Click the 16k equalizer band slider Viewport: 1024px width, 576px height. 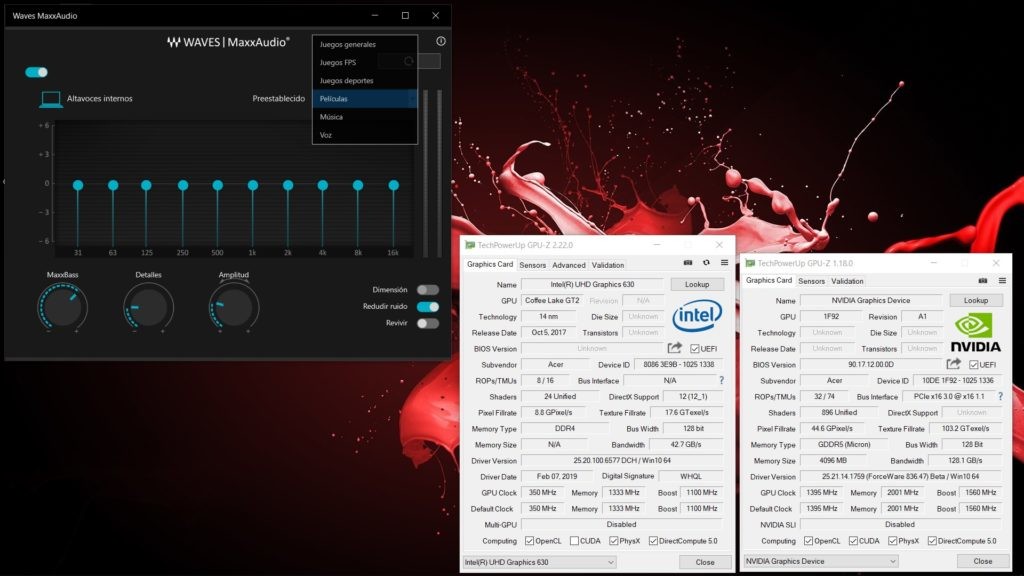pyautogui.click(x=393, y=185)
